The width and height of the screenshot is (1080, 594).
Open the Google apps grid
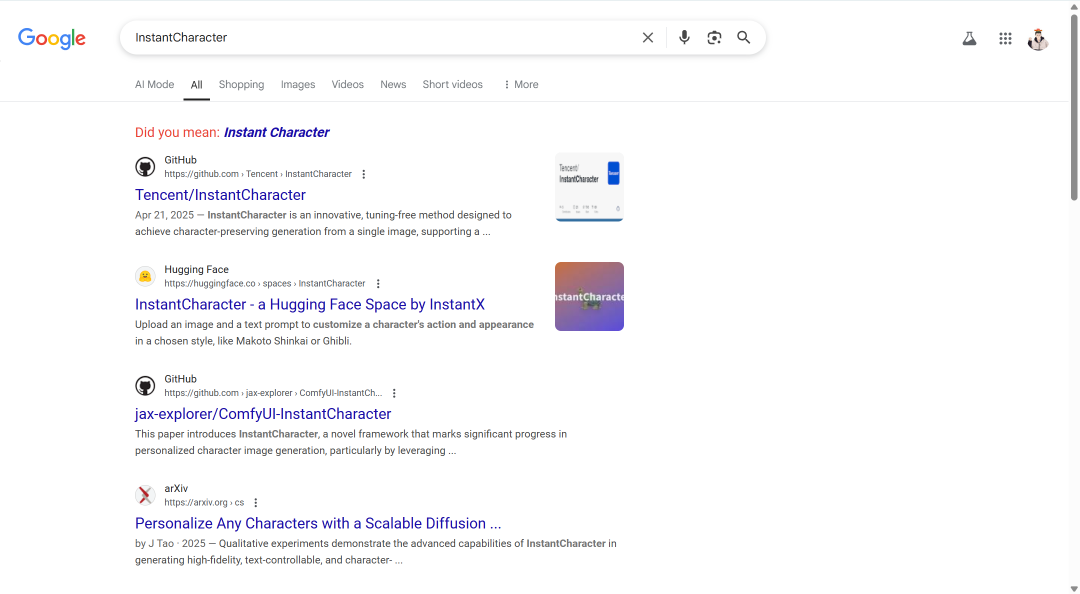(1005, 39)
